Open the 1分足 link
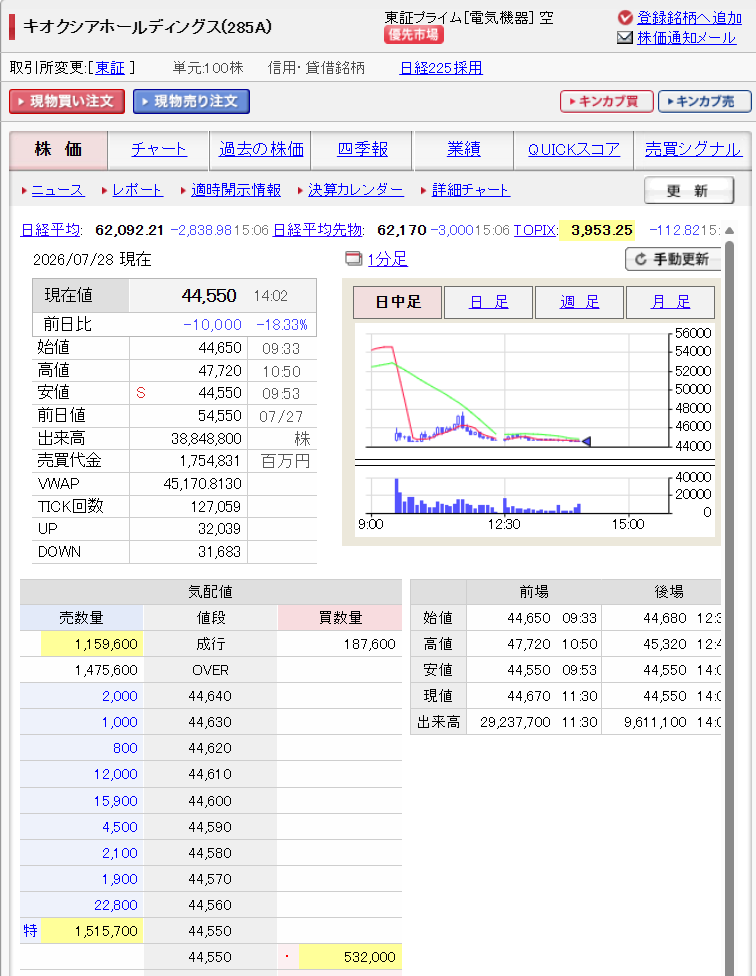Image resolution: width=756 pixels, height=976 pixels. point(388,259)
